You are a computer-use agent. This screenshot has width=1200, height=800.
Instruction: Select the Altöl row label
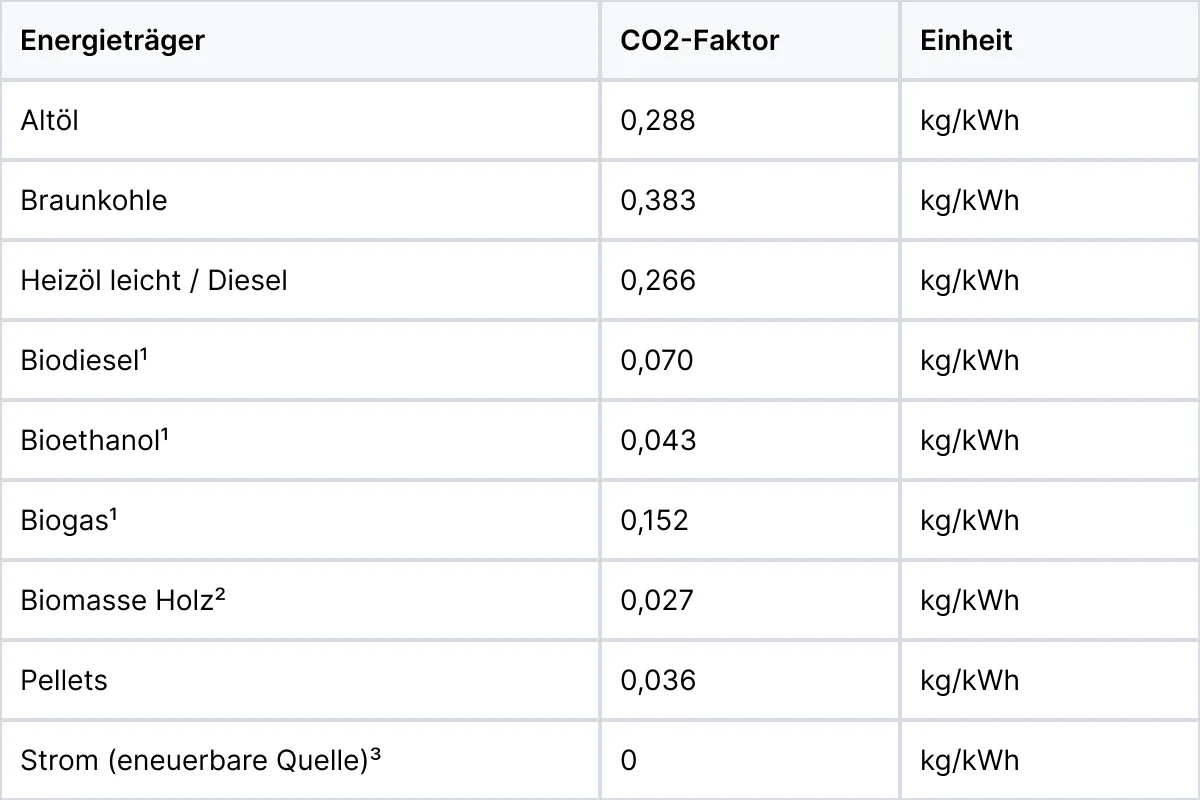(49, 120)
